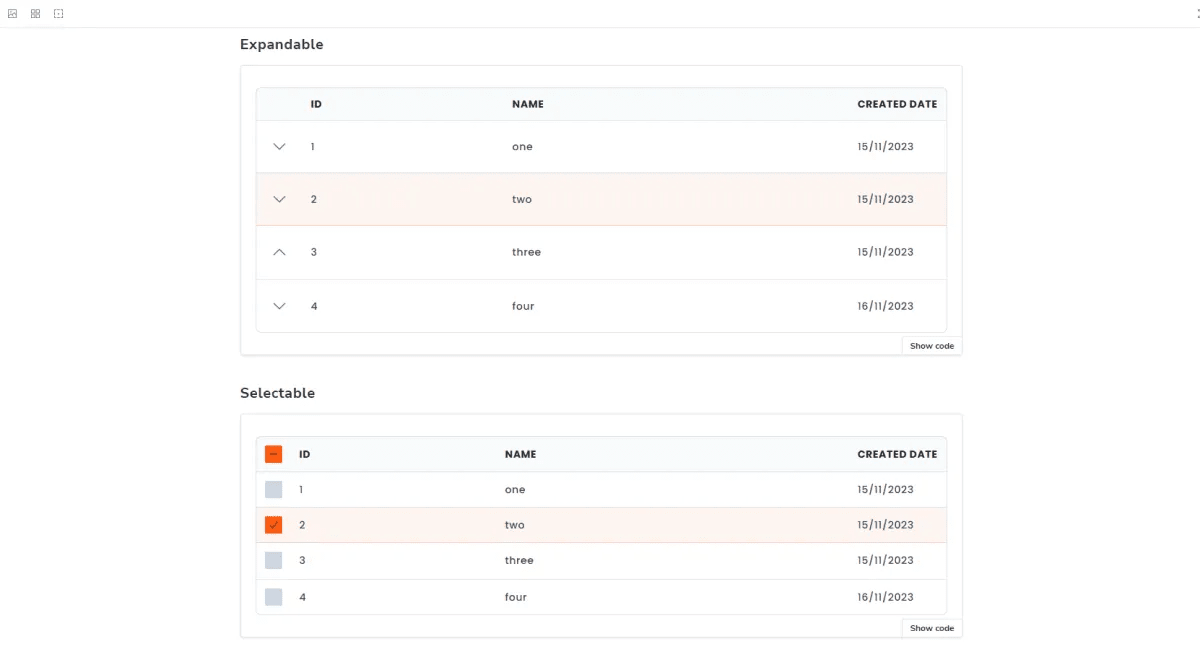
Task: Click the date '16/11/2023' in row four
Action: point(884,306)
